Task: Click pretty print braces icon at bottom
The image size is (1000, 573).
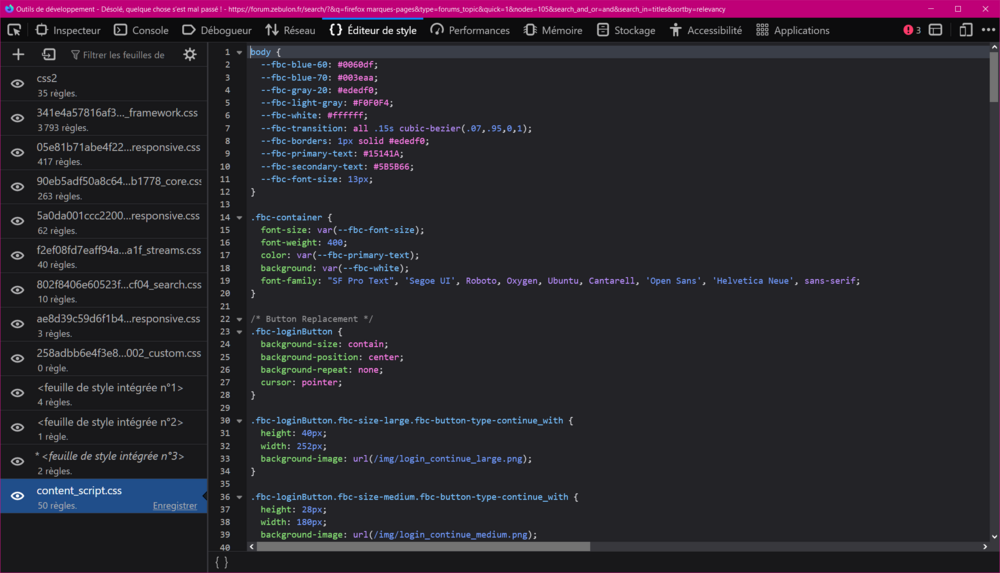Action: [x=221, y=562]
